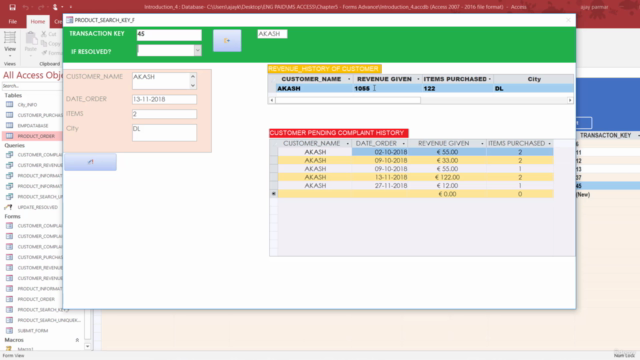Open the Quick Access Toolbar customize arrow
Screen dimensions: 640x360
pos(71,7)
